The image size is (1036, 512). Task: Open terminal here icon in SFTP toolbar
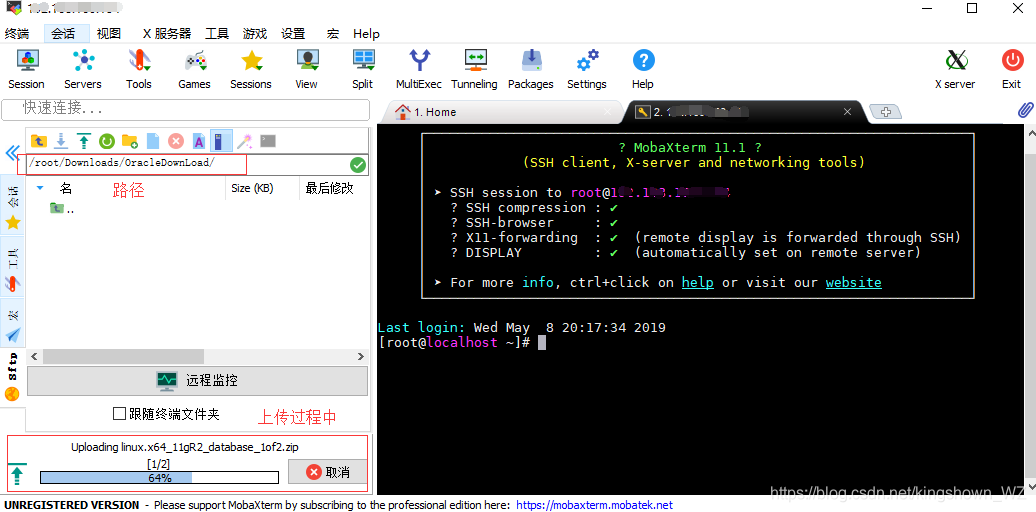pos(268,141)
